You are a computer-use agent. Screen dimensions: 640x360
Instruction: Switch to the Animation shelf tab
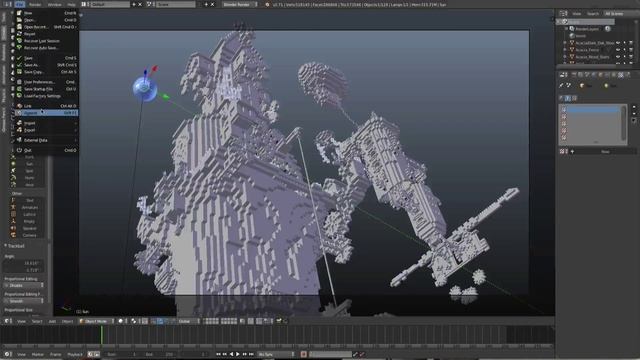(4, 75)
